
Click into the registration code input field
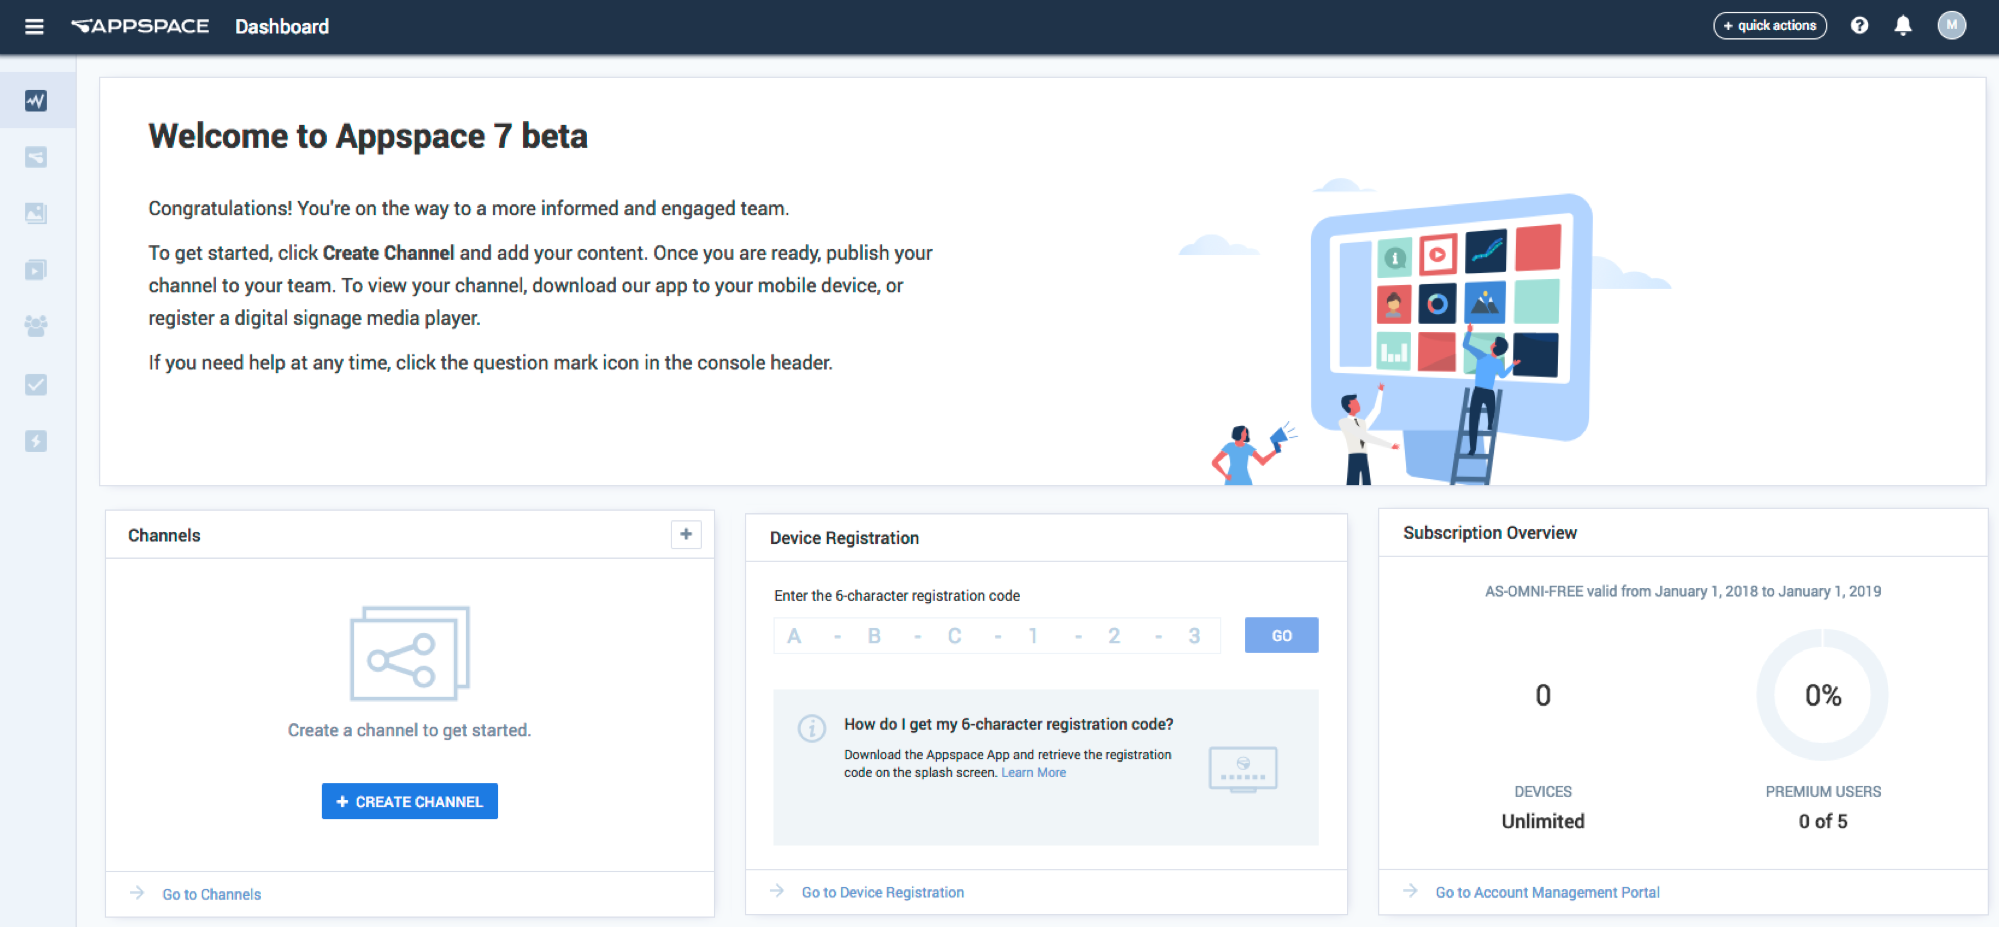(x=997, y=636)
